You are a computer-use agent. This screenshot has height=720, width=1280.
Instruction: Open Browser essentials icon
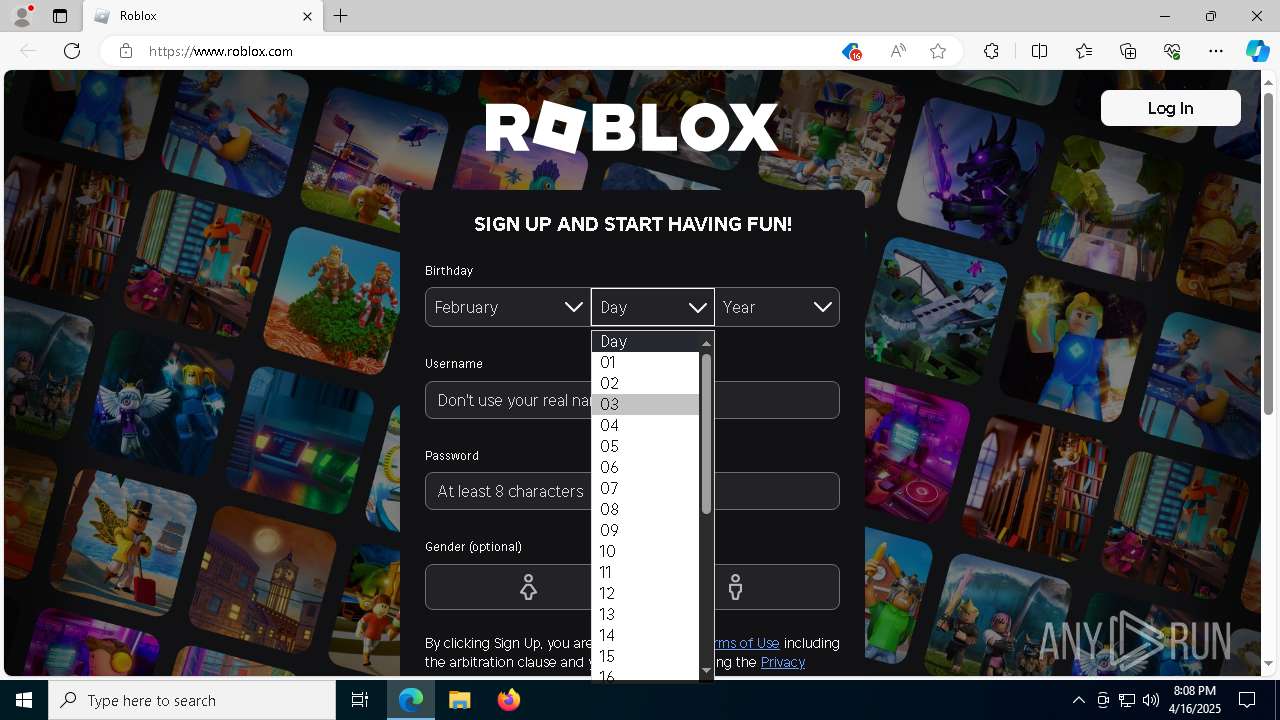(x=1172, y=51)
